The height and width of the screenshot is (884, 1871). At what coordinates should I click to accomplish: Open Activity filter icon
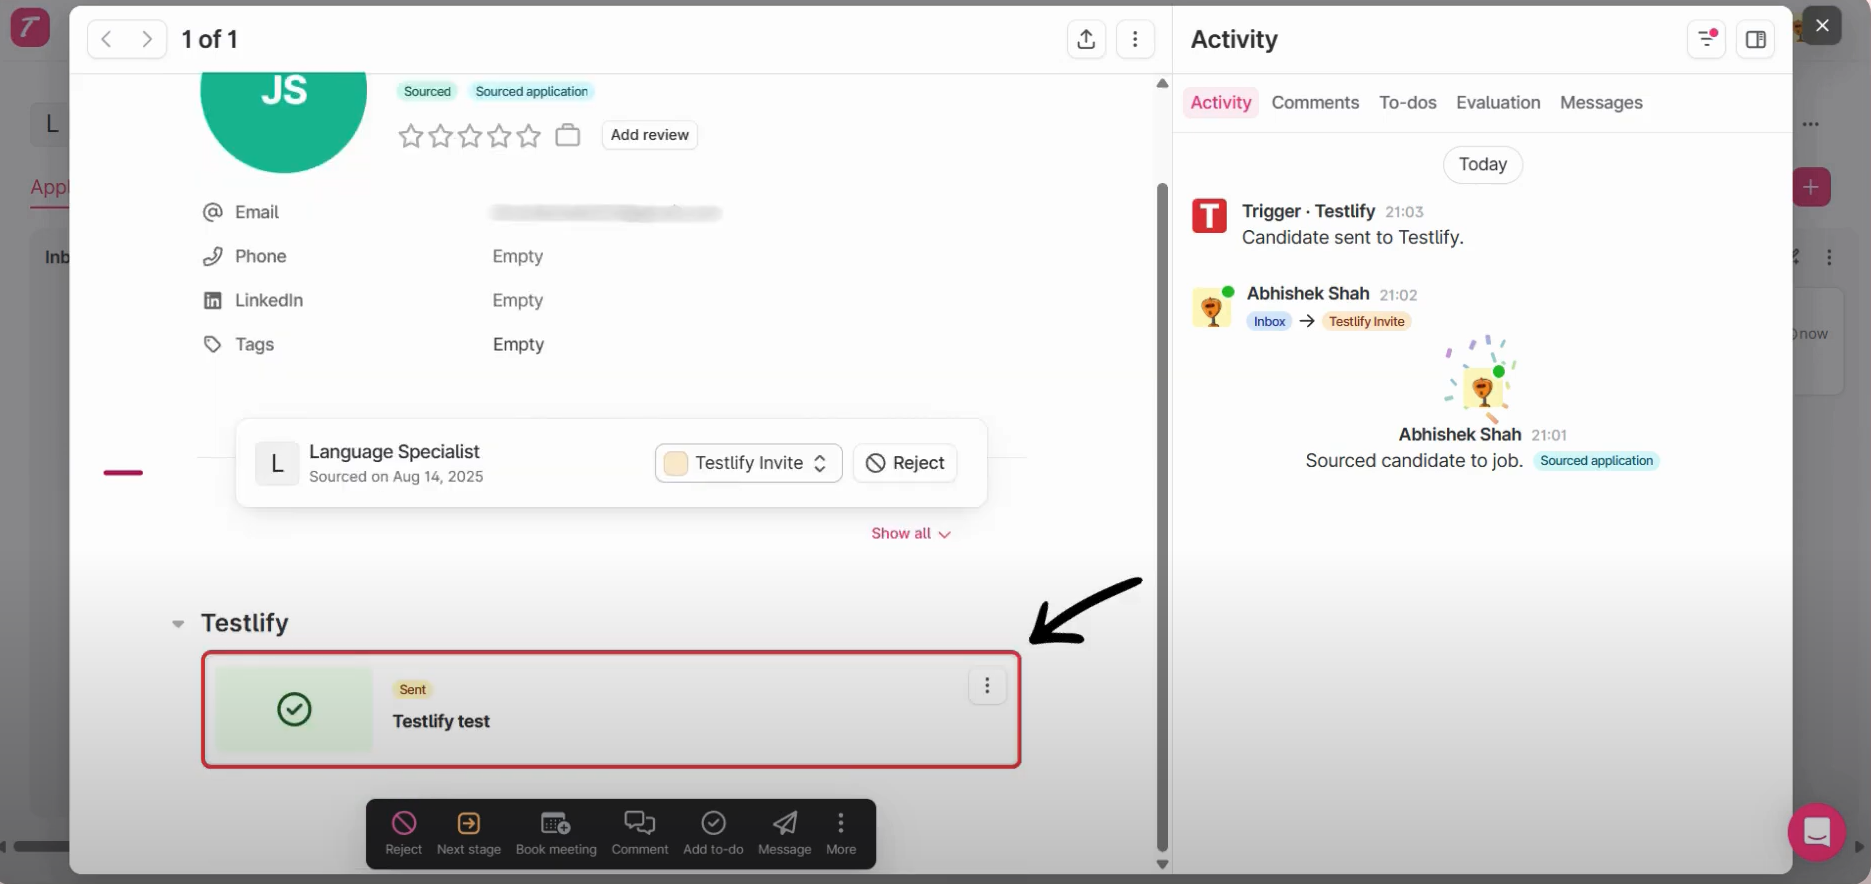coord(1707,39)
